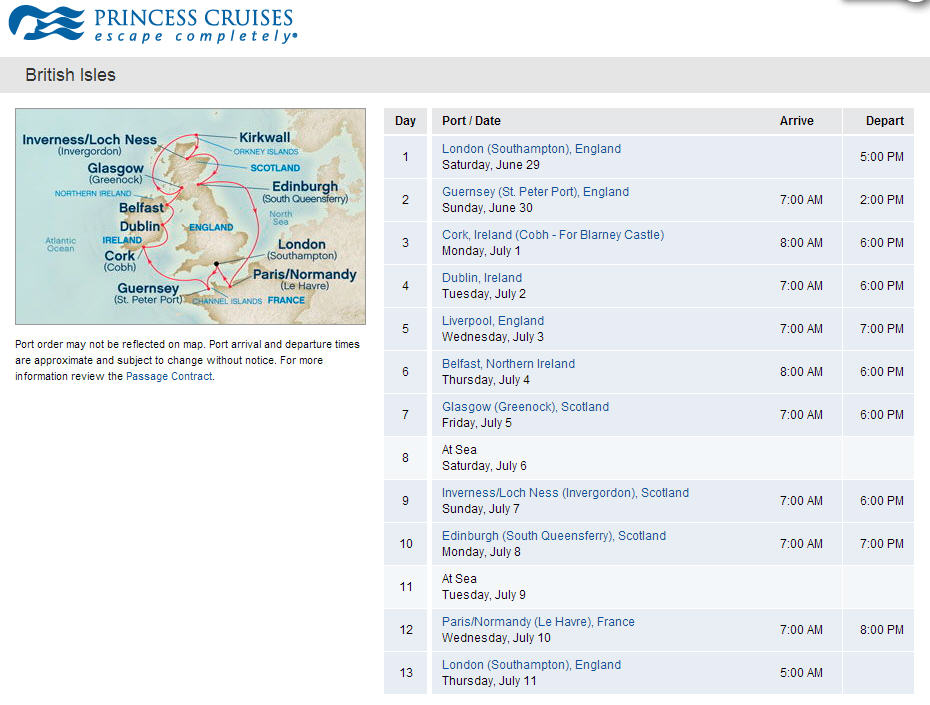Click the Kirkwall label on the map
The width and height of the screenshot is (930, 705).
[264, 137]
